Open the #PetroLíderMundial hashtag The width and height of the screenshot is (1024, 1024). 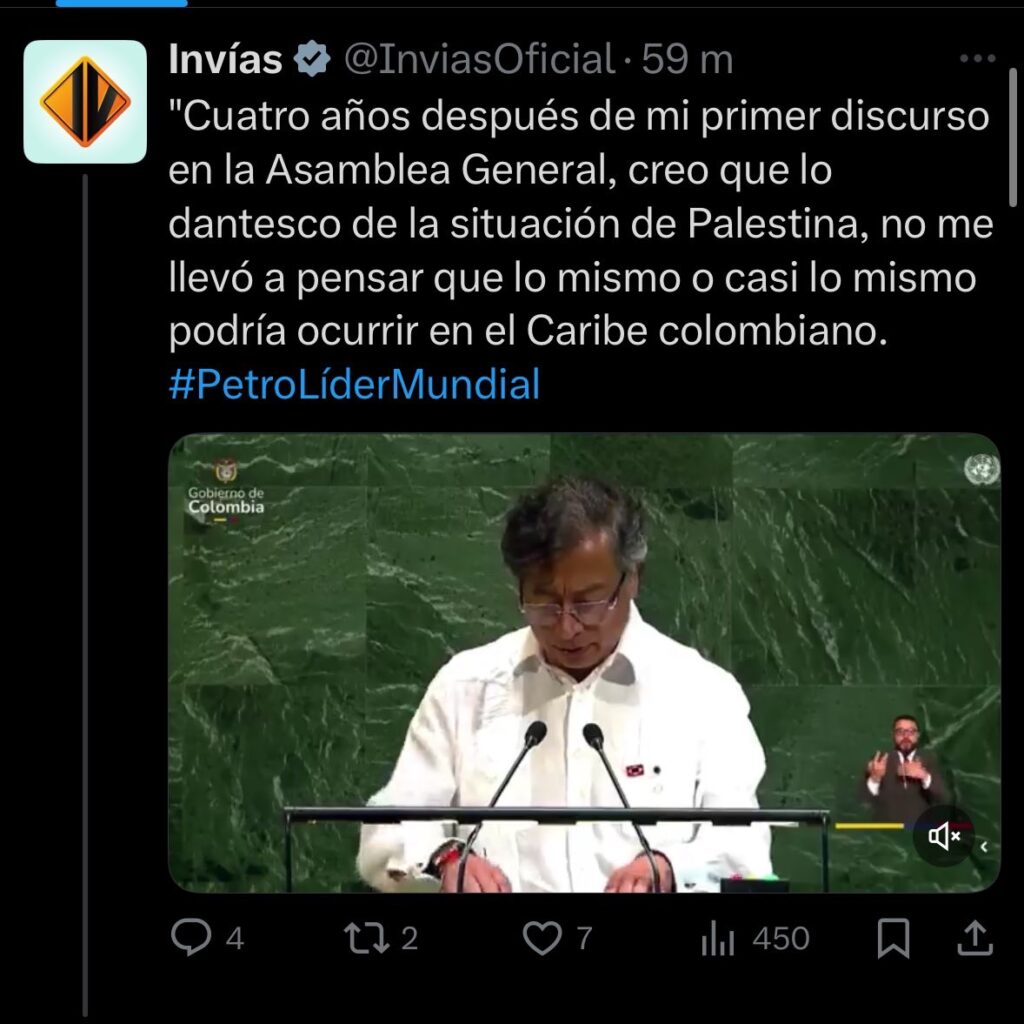click(x=354, y=384)
